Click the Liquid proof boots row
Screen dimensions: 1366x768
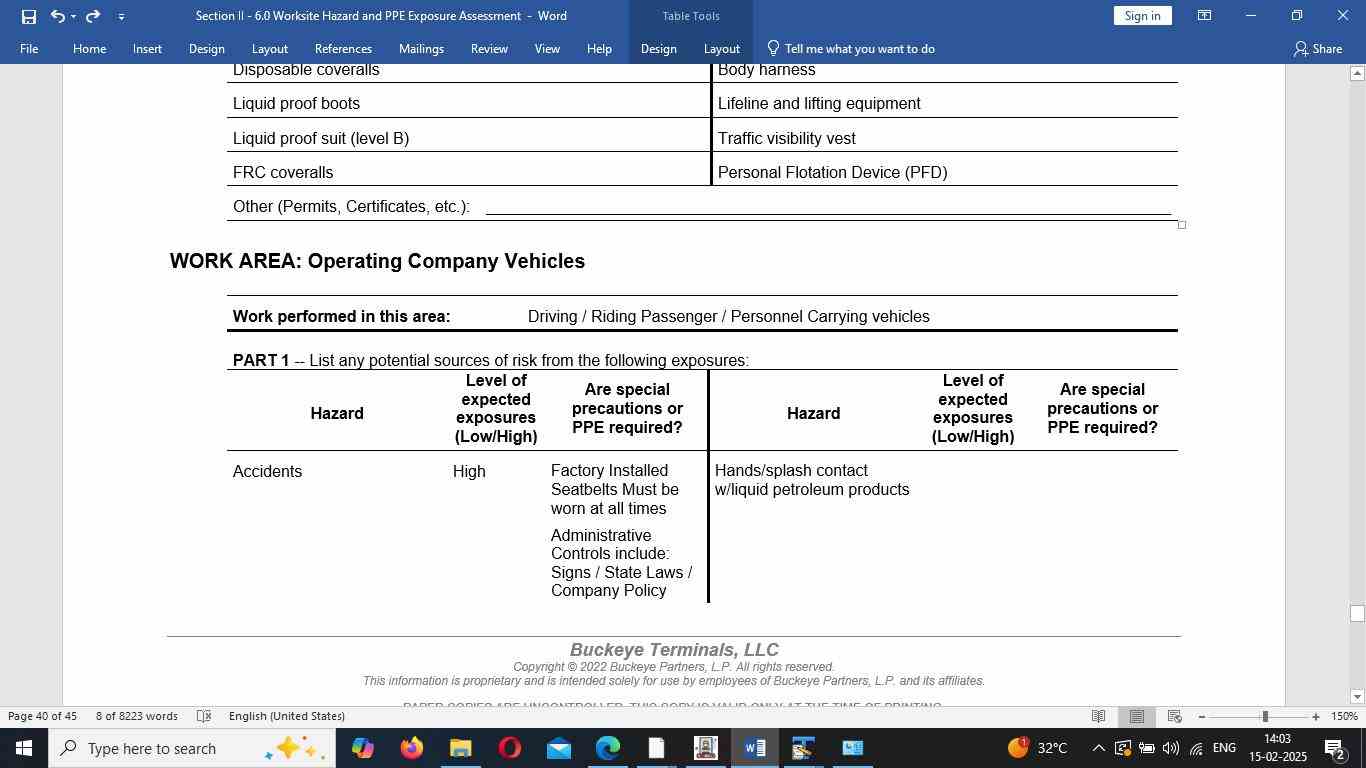468,103
